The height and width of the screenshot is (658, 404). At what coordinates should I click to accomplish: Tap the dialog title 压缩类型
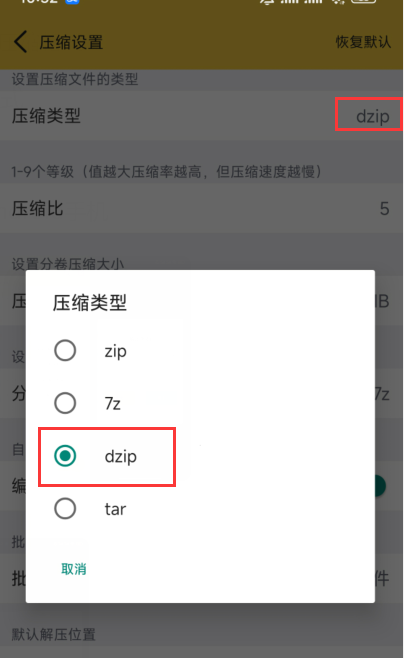point(90,303)
